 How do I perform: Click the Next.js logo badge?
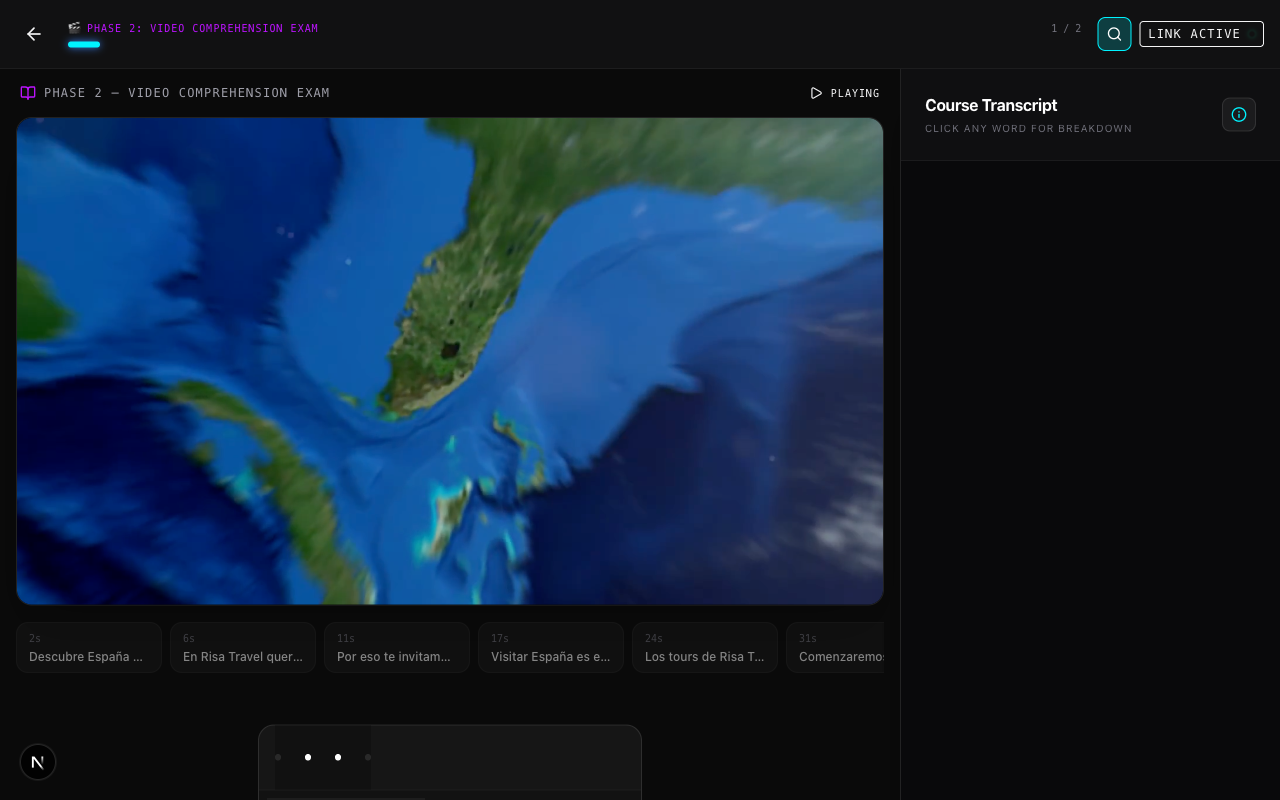point(38,762)
